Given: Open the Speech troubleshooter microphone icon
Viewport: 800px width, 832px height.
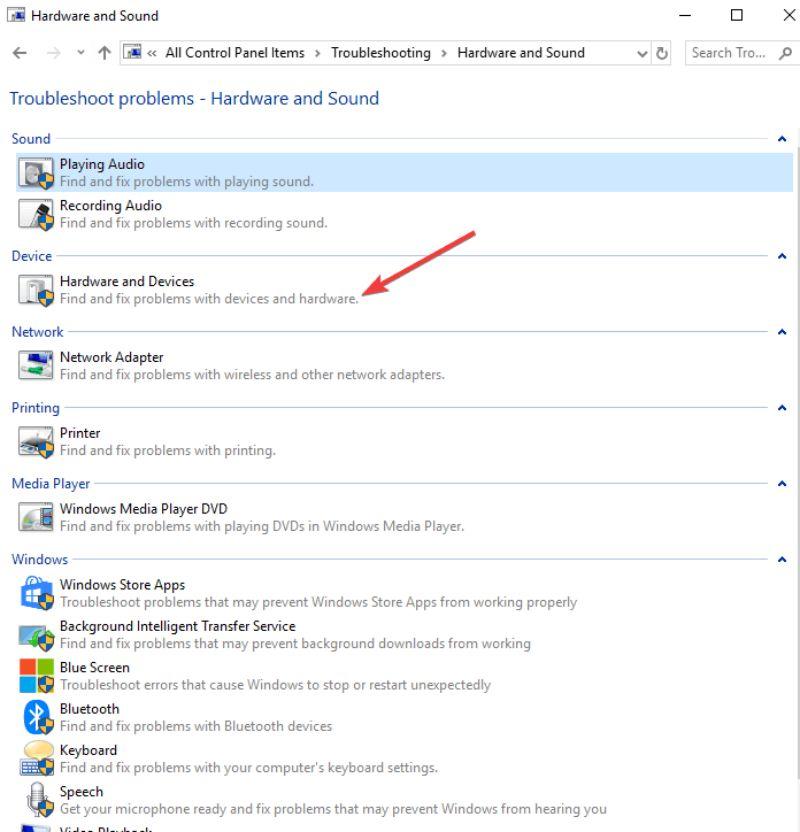Looking at the screenshot, I should [x=39, y=800].
